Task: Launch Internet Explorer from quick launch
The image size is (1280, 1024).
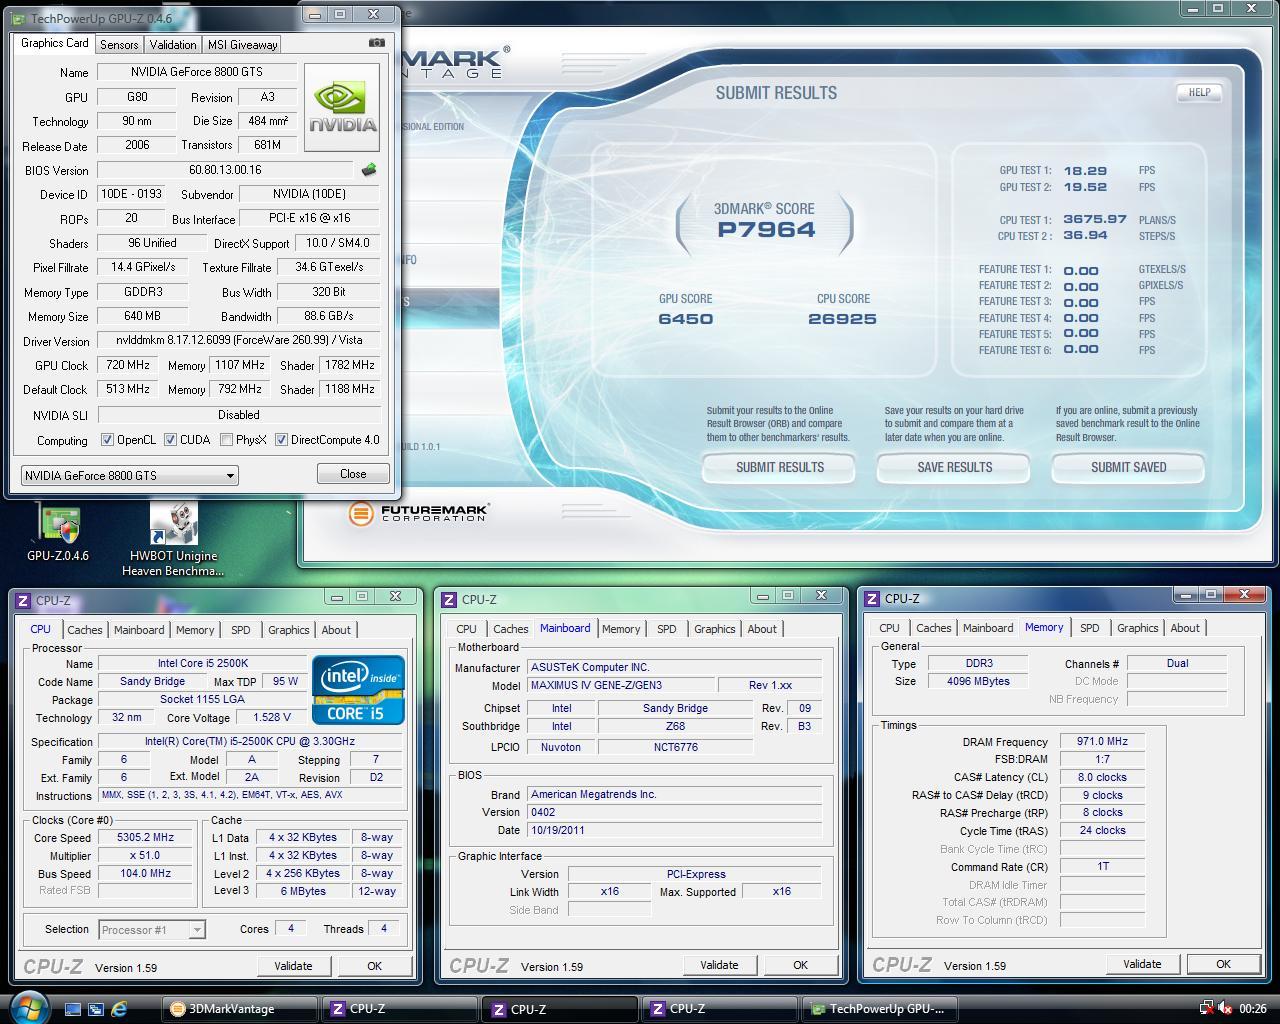Action: pos(119,1009)
